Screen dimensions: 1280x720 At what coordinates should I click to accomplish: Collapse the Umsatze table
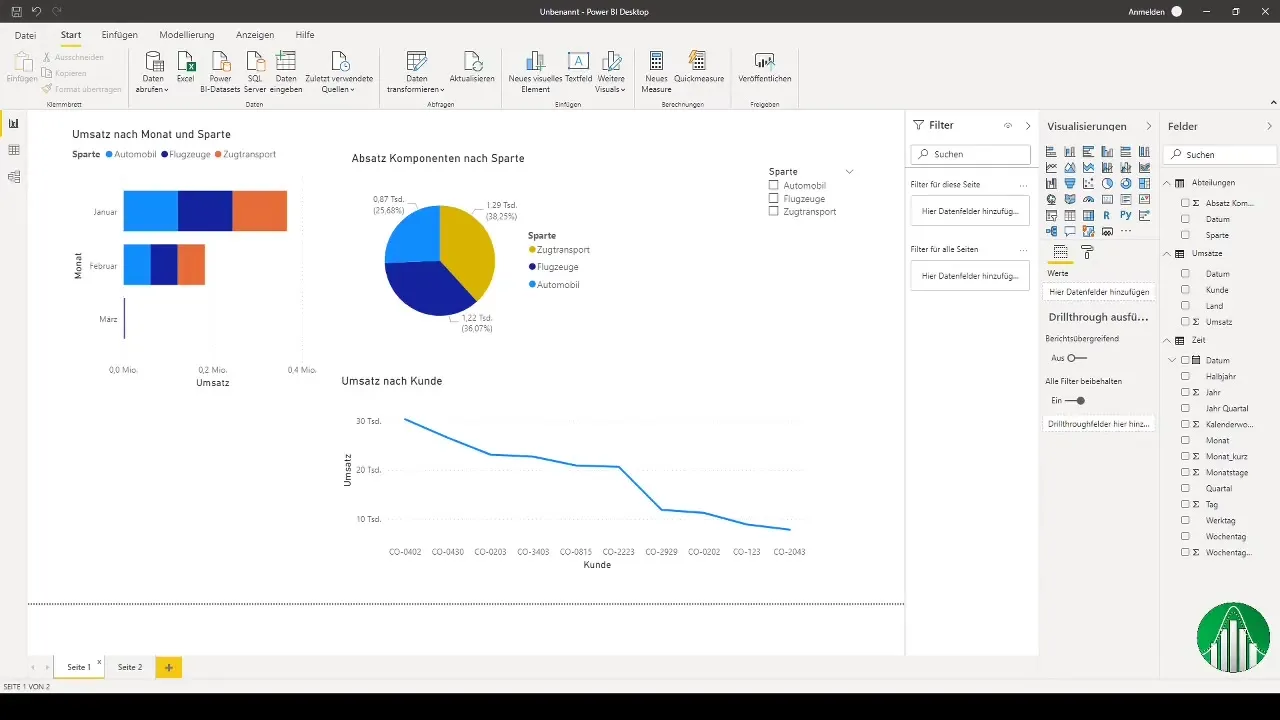[x=1167, y=254]
